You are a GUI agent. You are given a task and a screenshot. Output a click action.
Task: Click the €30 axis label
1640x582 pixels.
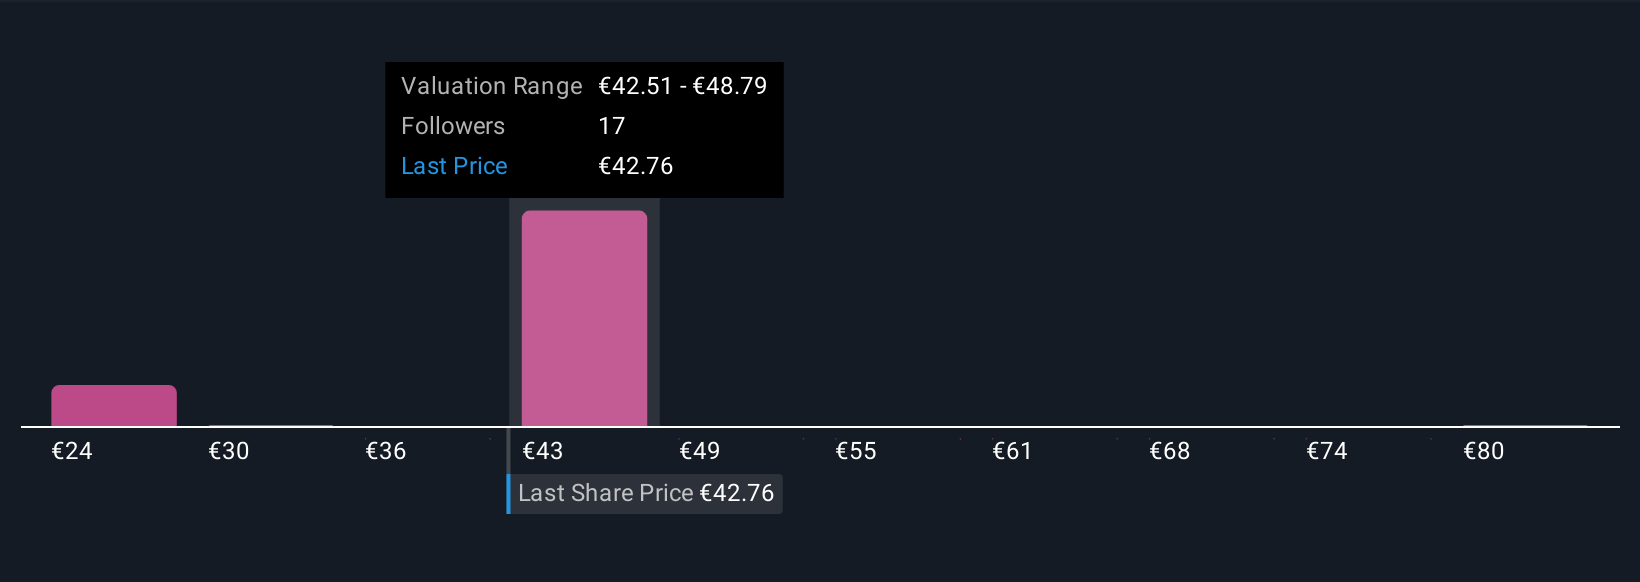click(229, 451)
